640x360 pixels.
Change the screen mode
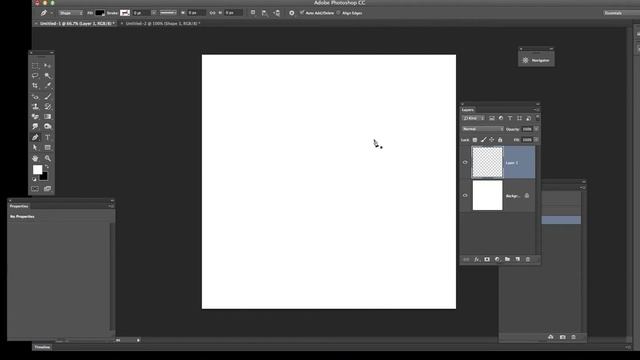(x=48, y=189)
